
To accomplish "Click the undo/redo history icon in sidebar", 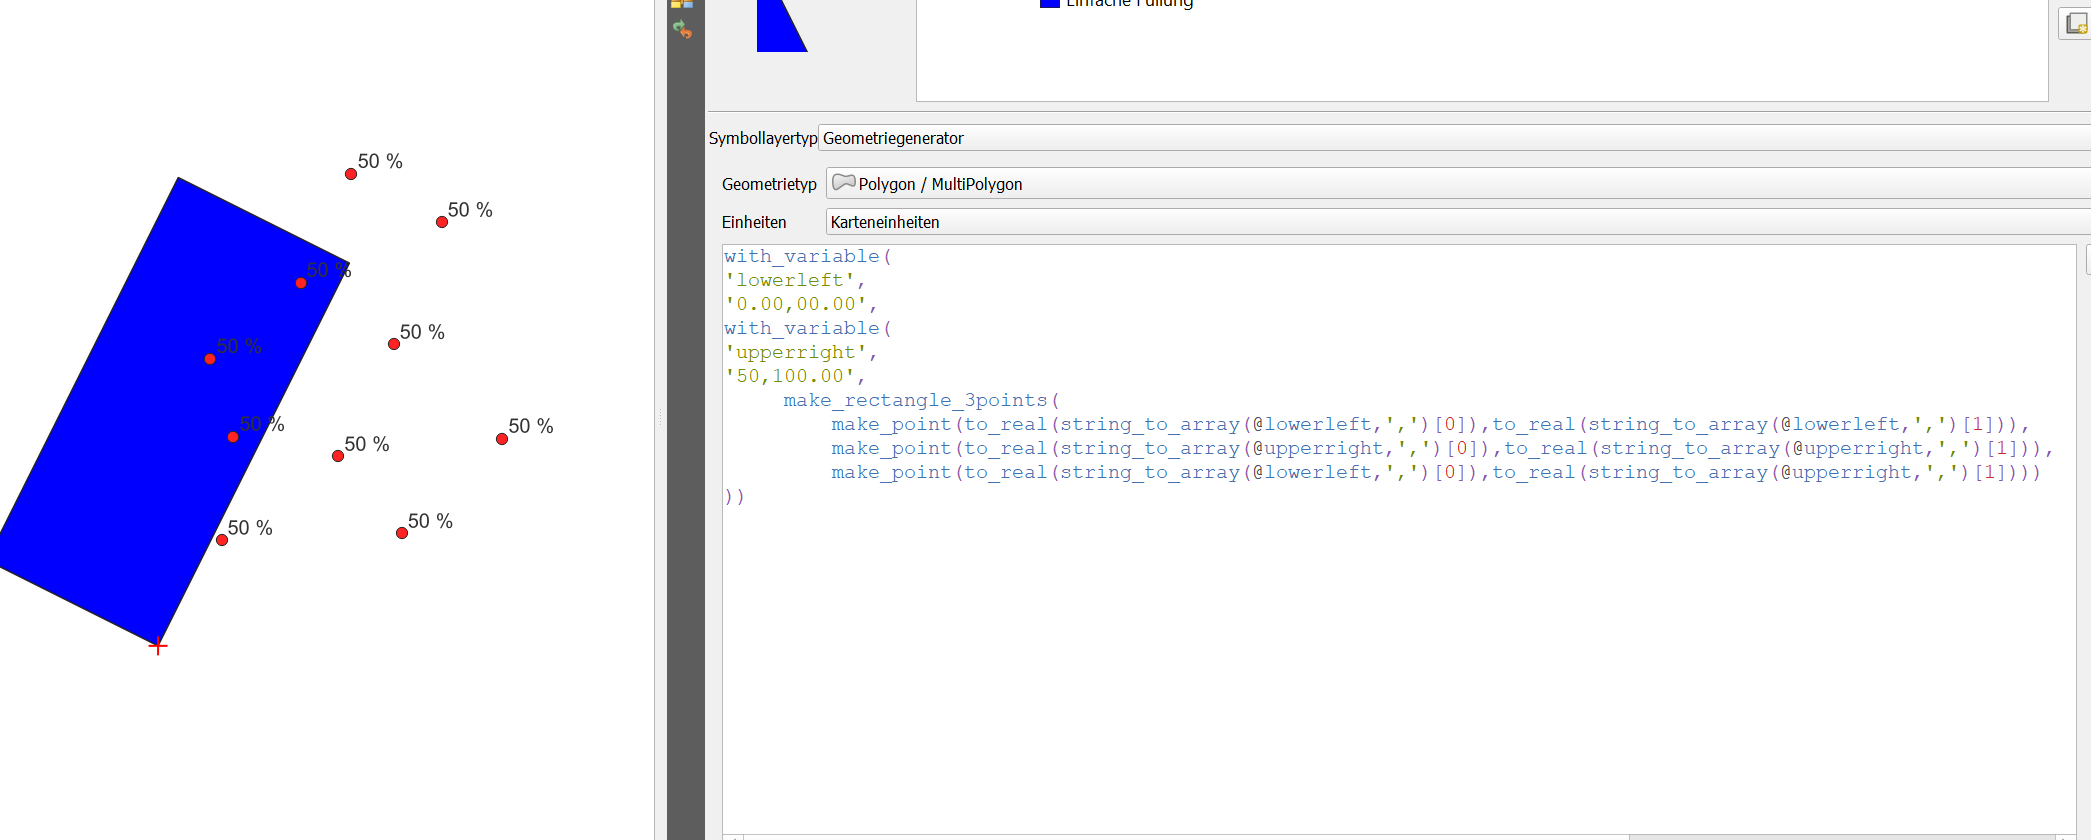I will tap(683, 29).
